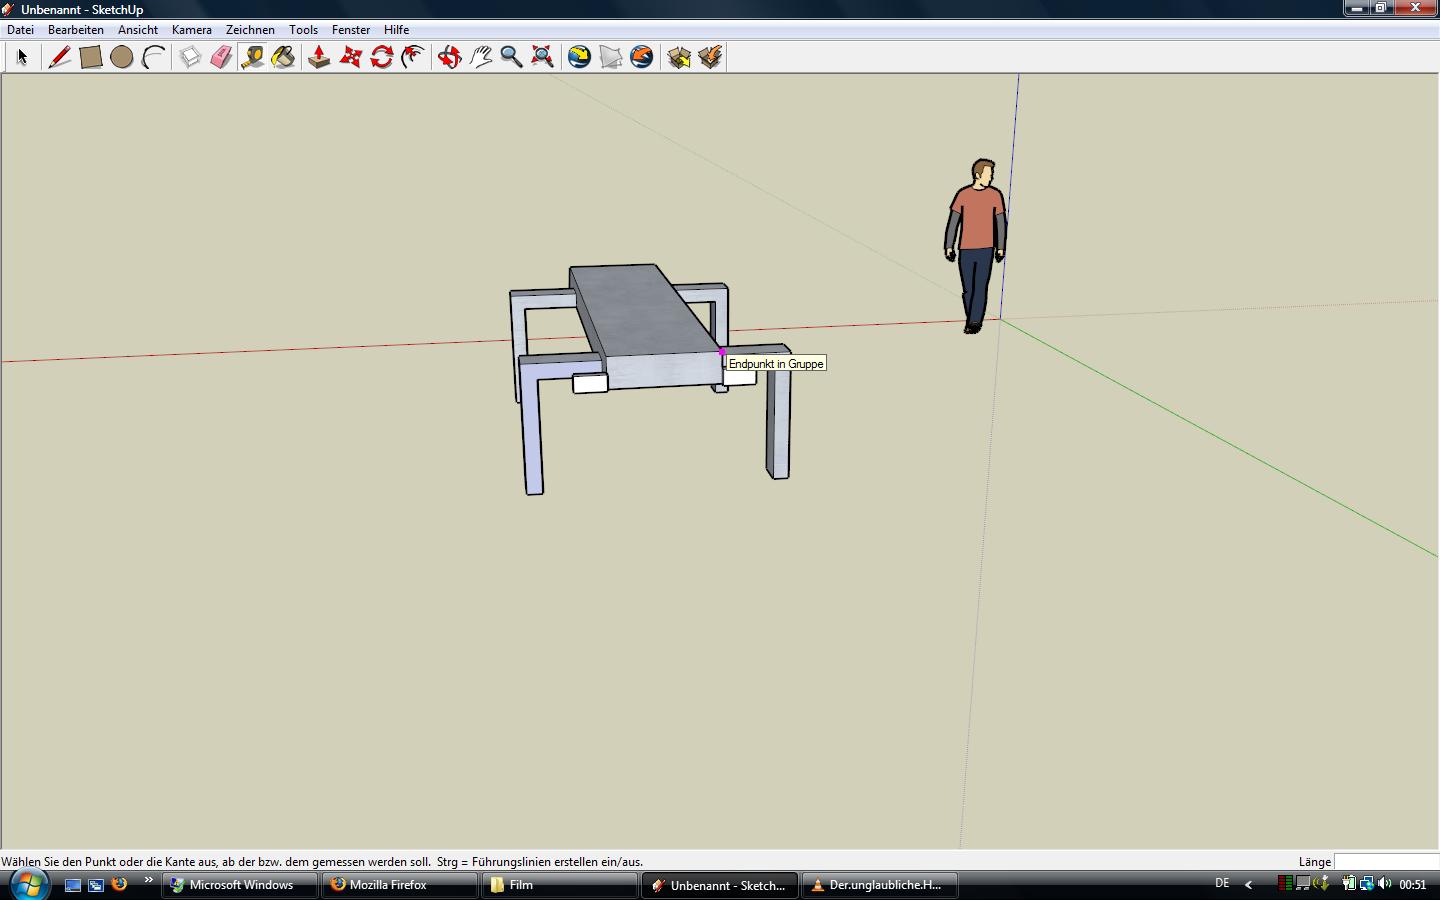Open the Kamera menu
This screenshot has width=1440, height=900.
point(191,30)
